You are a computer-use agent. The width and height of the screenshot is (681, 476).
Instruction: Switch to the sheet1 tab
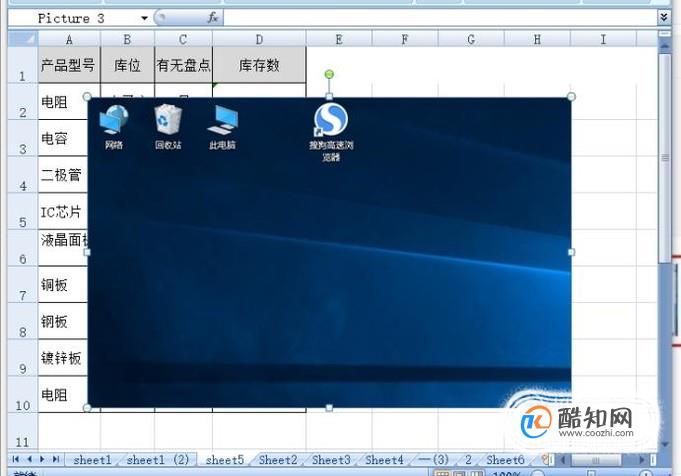[93, 460]
